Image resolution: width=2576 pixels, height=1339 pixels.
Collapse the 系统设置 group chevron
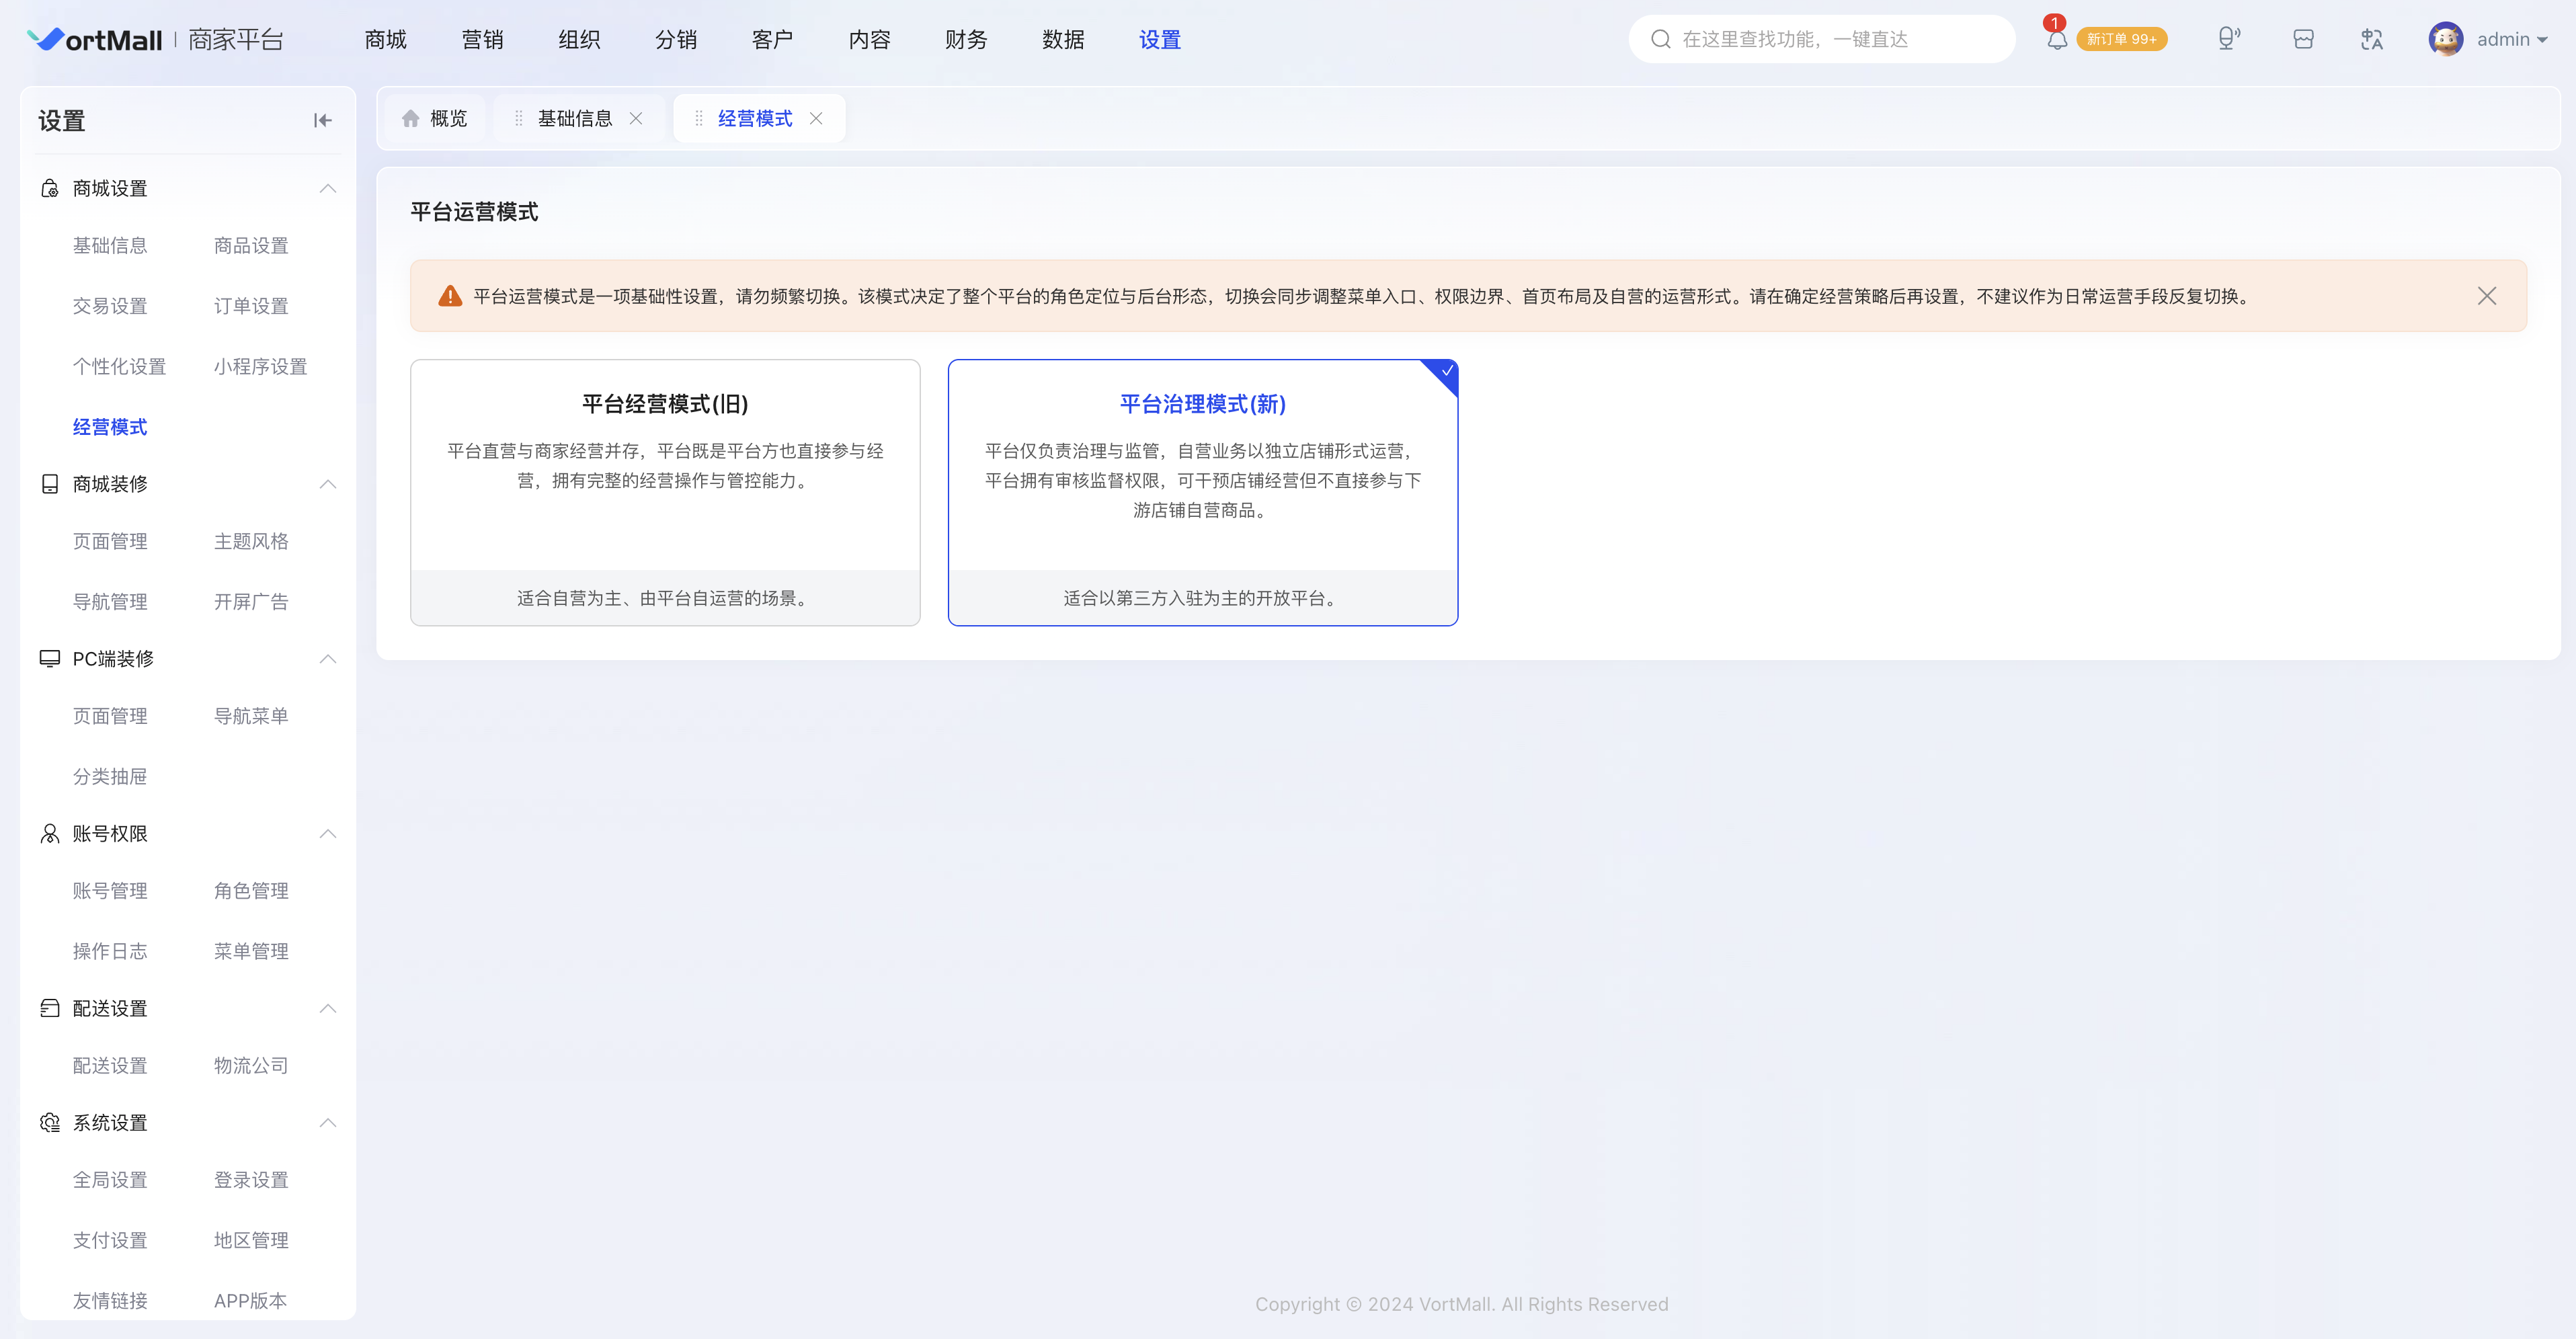pyautogui.click(x=327, y=1122)
